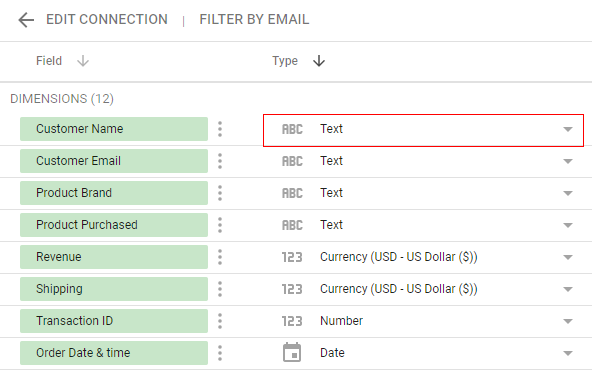
Task: Click the calendar icon for Order Date & time
Action: pyautogui.click(x=292, y=353)
